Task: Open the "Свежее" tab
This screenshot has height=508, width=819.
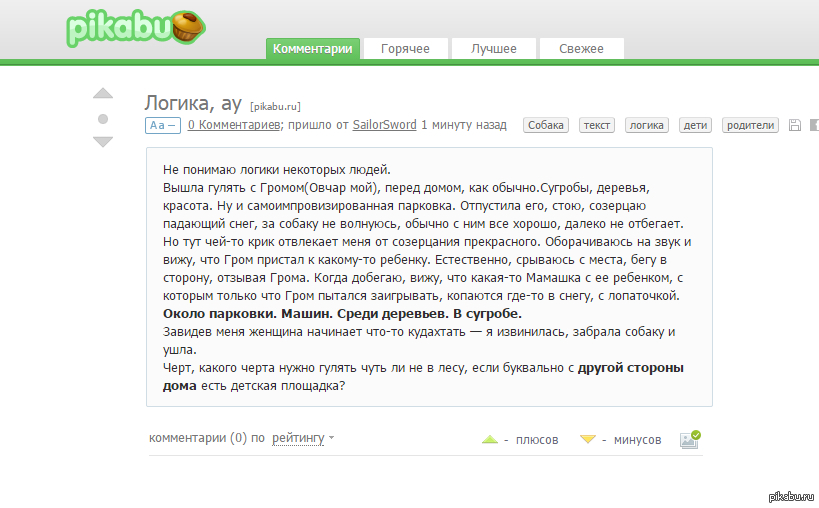Action: [581, 48]
